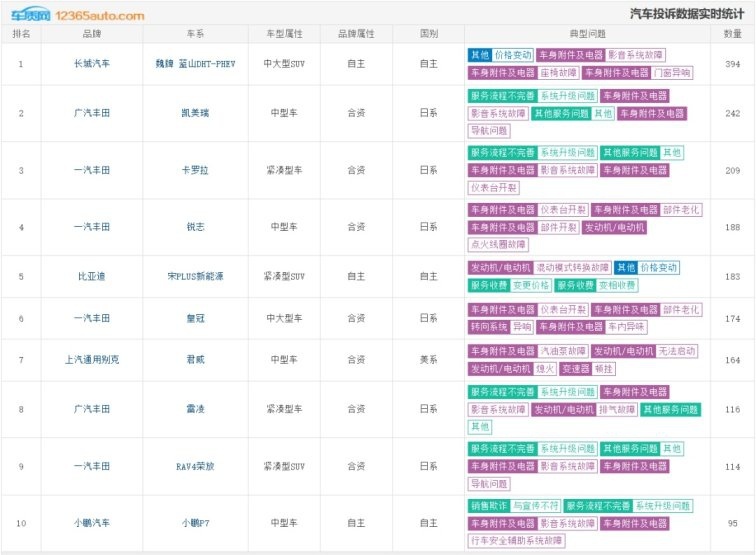756x555 pixels.
Task: Click the 变相收费 tag
Action: click(617, 285)
